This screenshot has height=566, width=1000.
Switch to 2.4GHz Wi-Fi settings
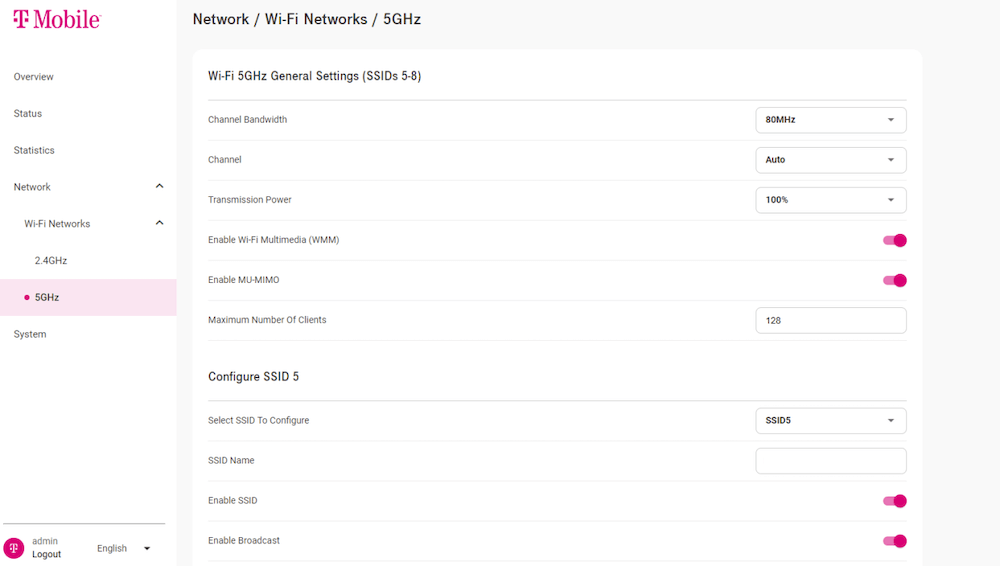pyautogui.click(x=51, y=261)
